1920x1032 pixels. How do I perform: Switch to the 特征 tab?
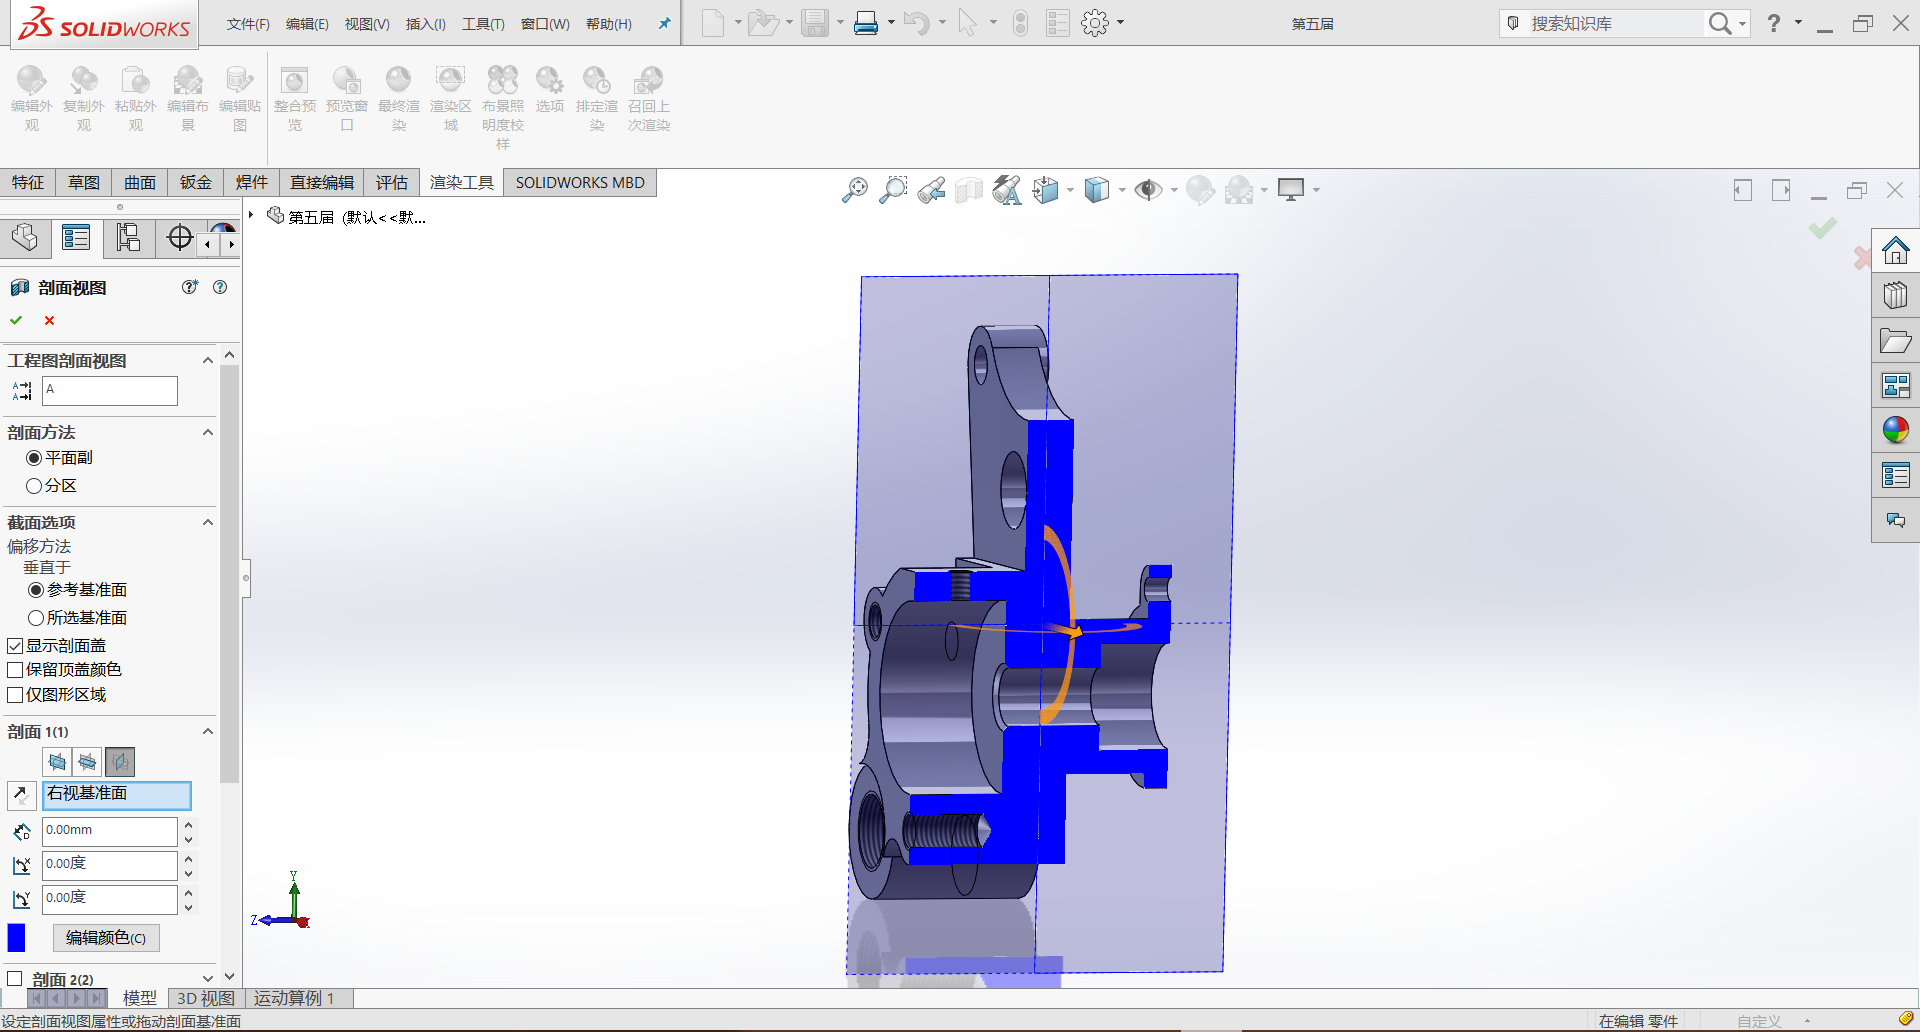28,182
